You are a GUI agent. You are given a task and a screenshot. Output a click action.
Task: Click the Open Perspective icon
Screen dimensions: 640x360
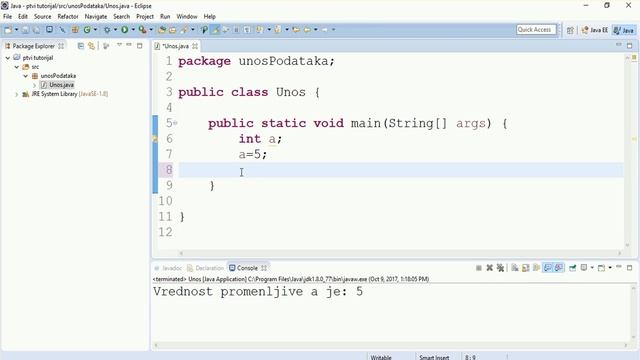570,30
